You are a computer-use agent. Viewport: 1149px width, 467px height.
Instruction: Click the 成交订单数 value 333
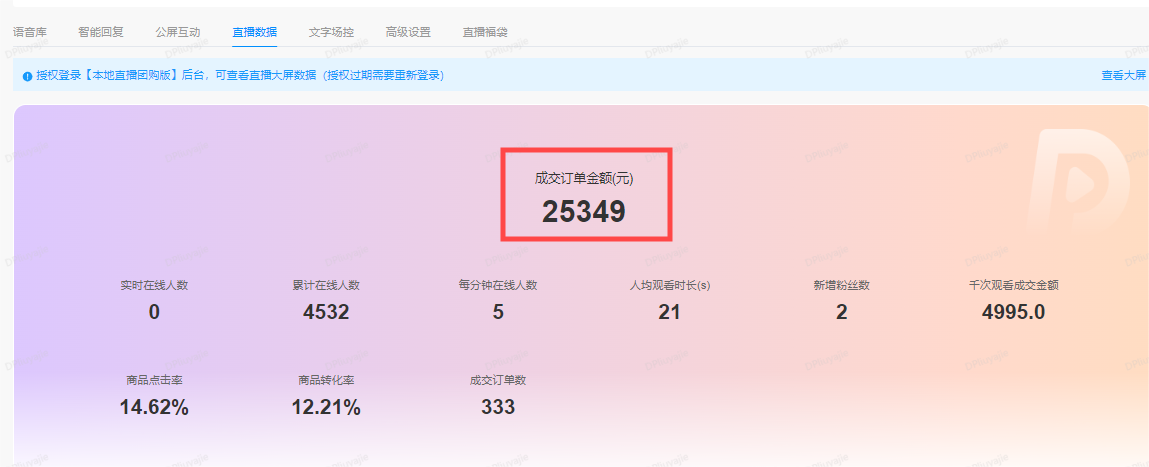tap(498, 407)
